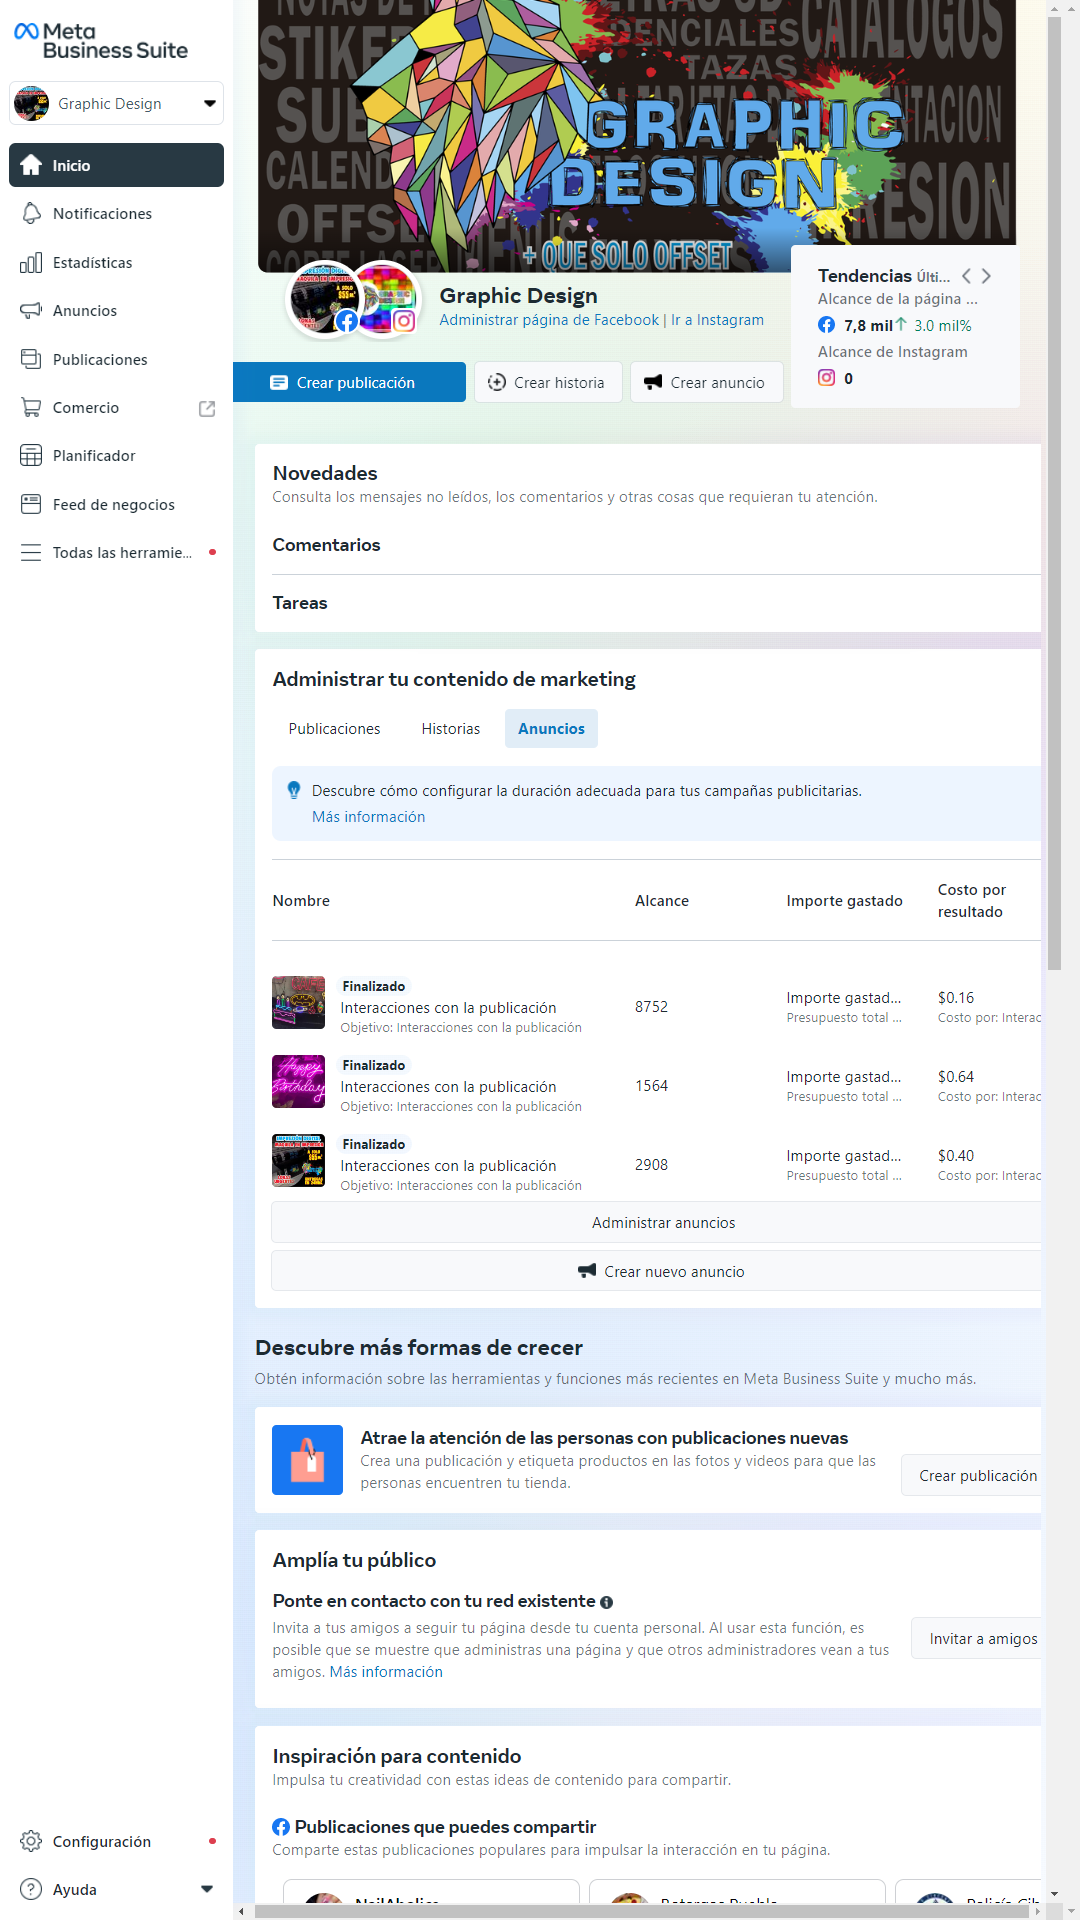Click lightbulb tip icon in banner
The image size is (1080, 1920).
tap(294, 790)
